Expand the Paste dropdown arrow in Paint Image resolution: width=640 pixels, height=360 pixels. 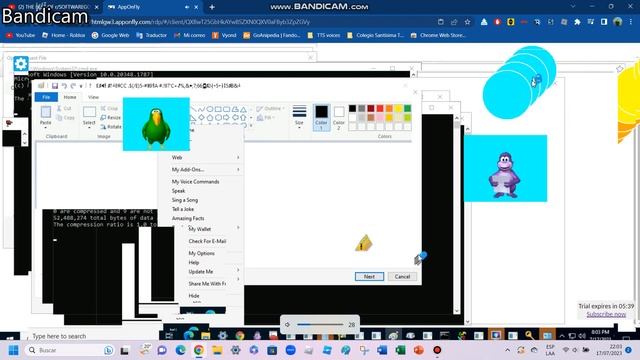[46, 127]
